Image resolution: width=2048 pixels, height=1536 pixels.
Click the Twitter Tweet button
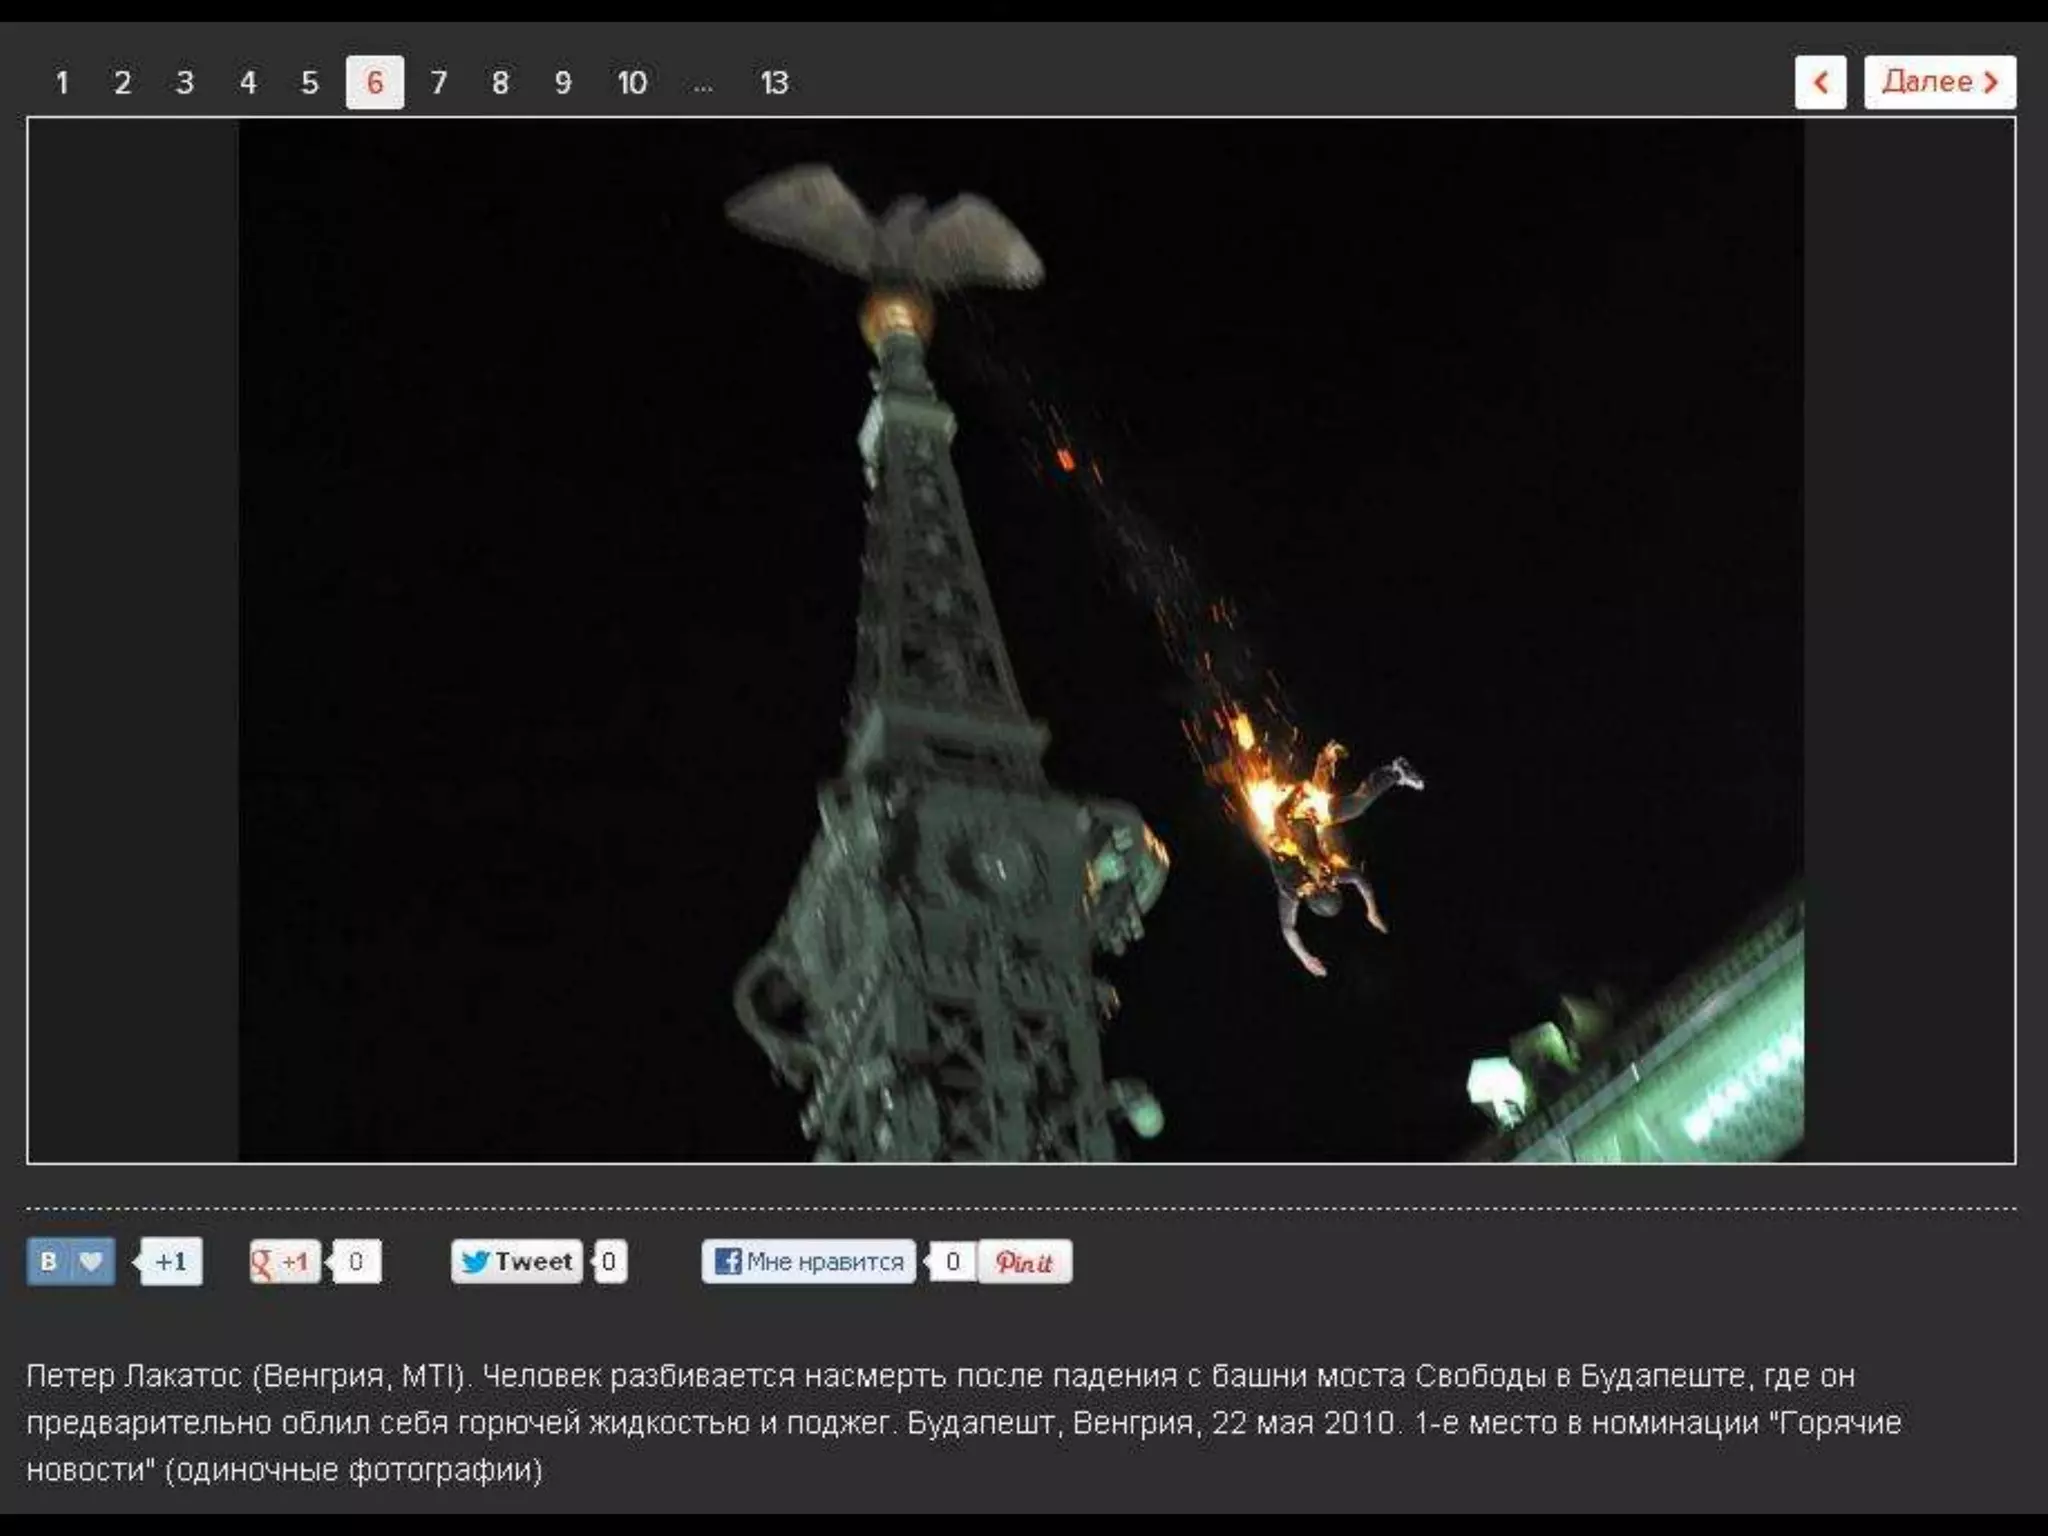pyautogui.click(x=517, y=1262)
